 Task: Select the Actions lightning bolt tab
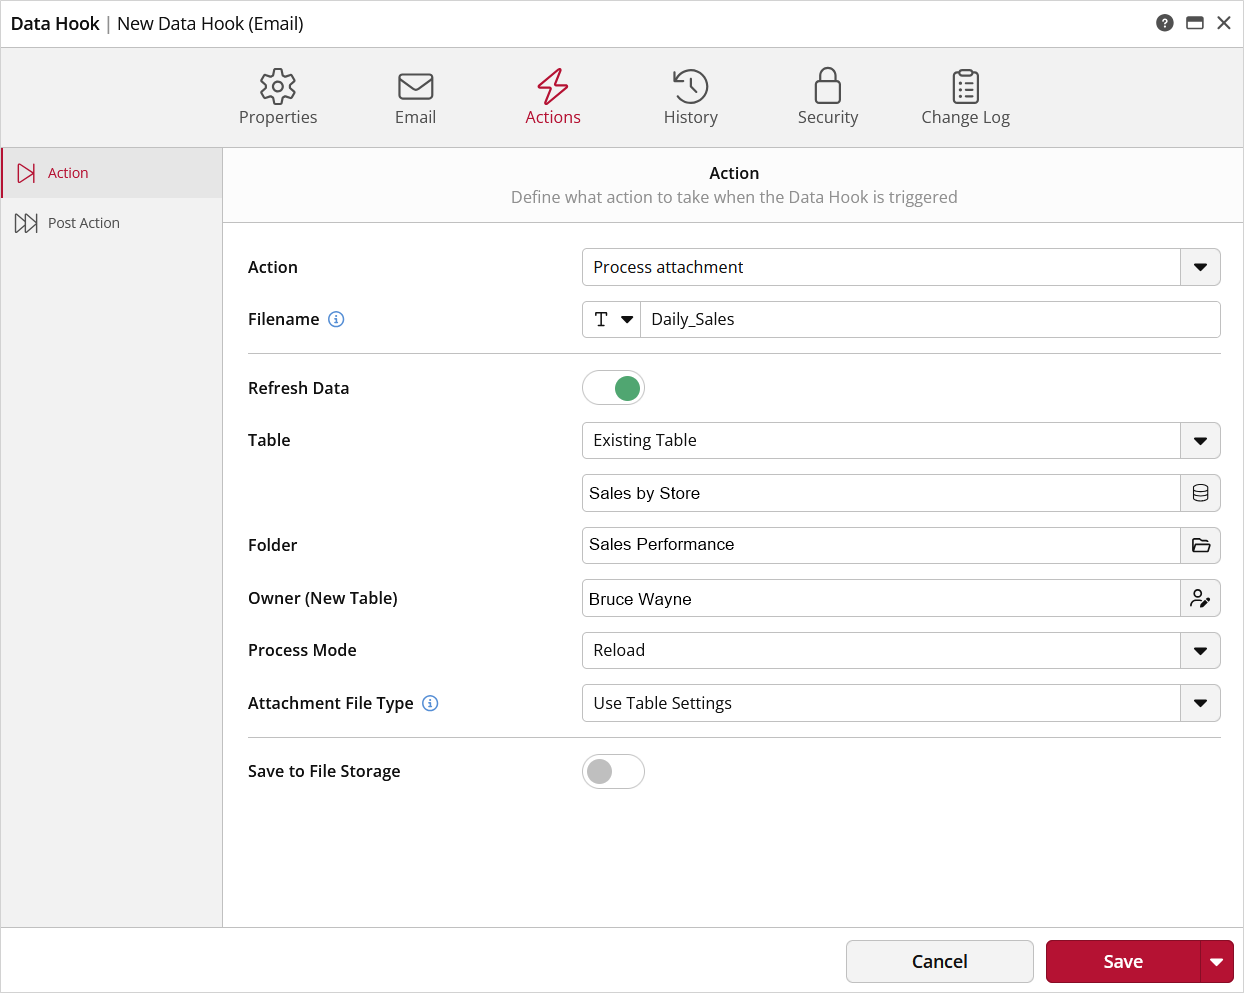pyautogui.click(x=553, y=97)
